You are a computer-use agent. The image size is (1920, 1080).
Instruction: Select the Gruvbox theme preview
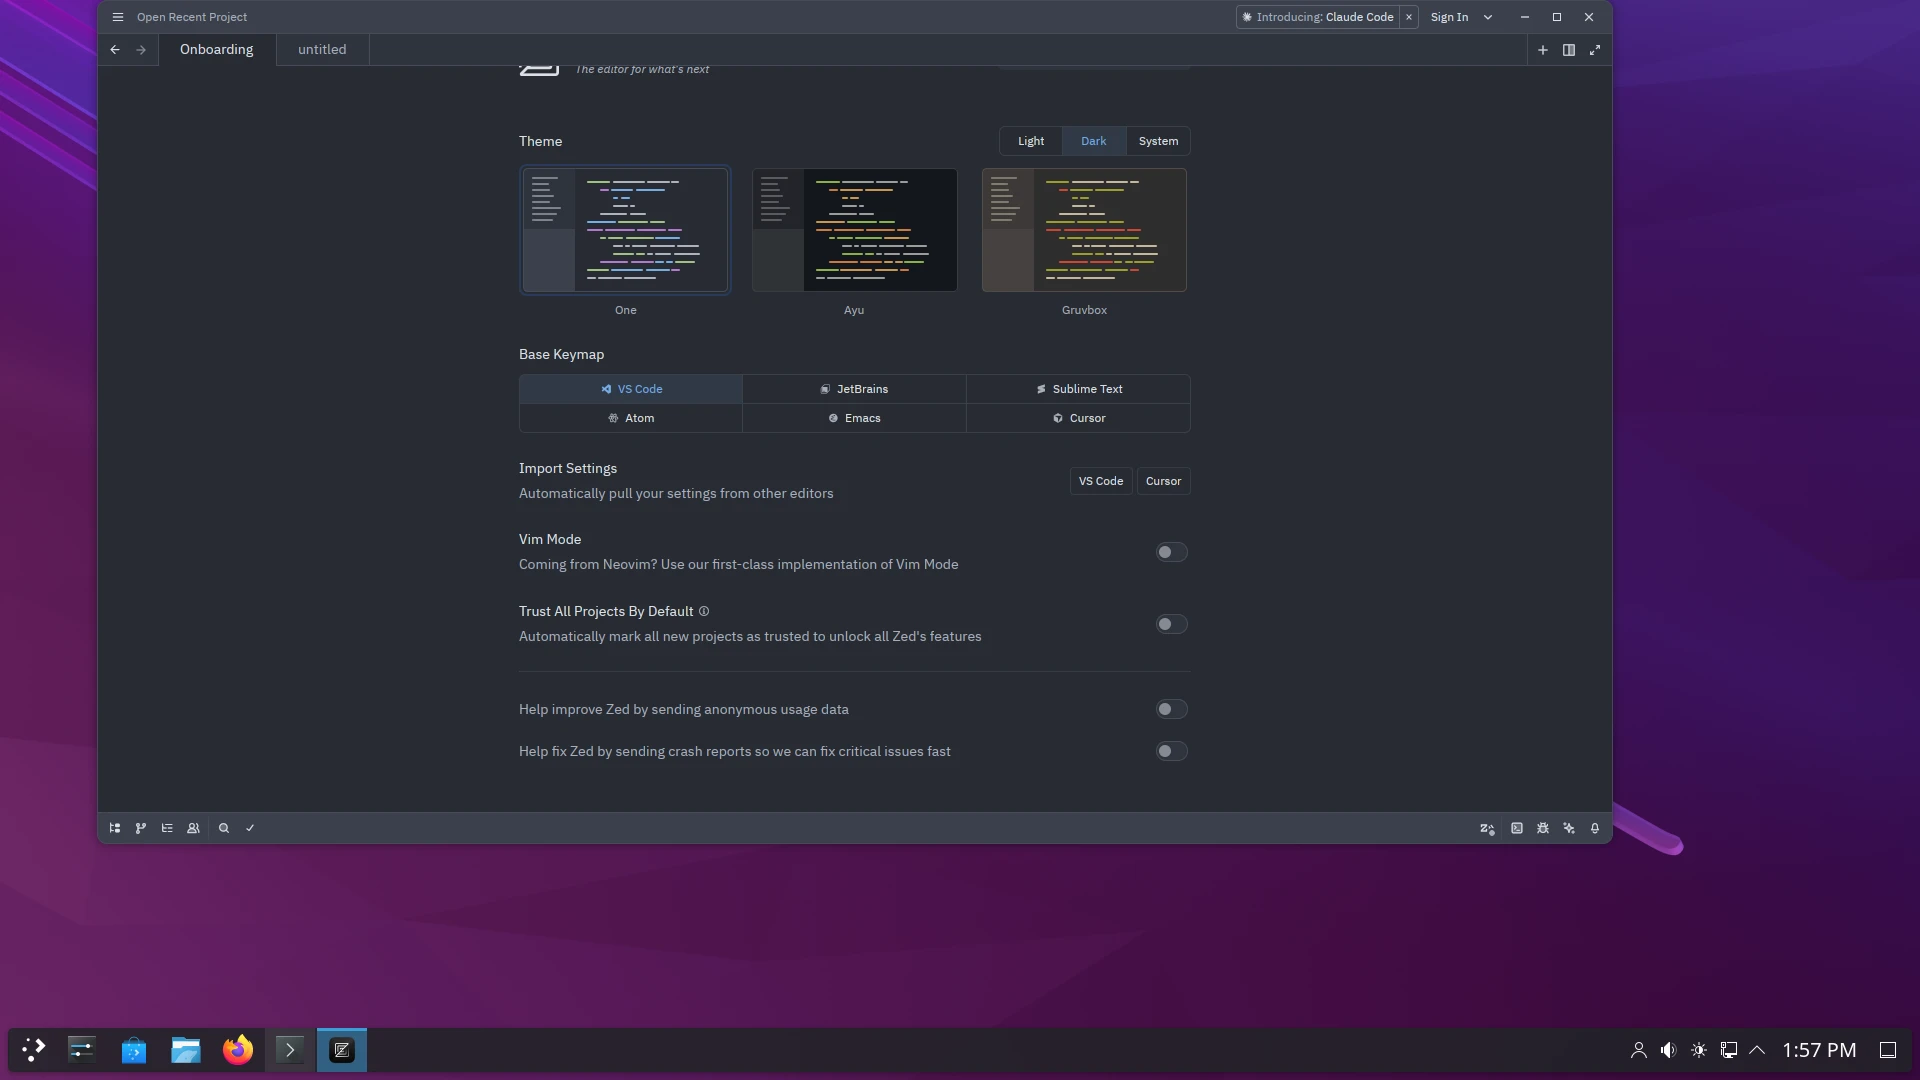(1084, 230)
